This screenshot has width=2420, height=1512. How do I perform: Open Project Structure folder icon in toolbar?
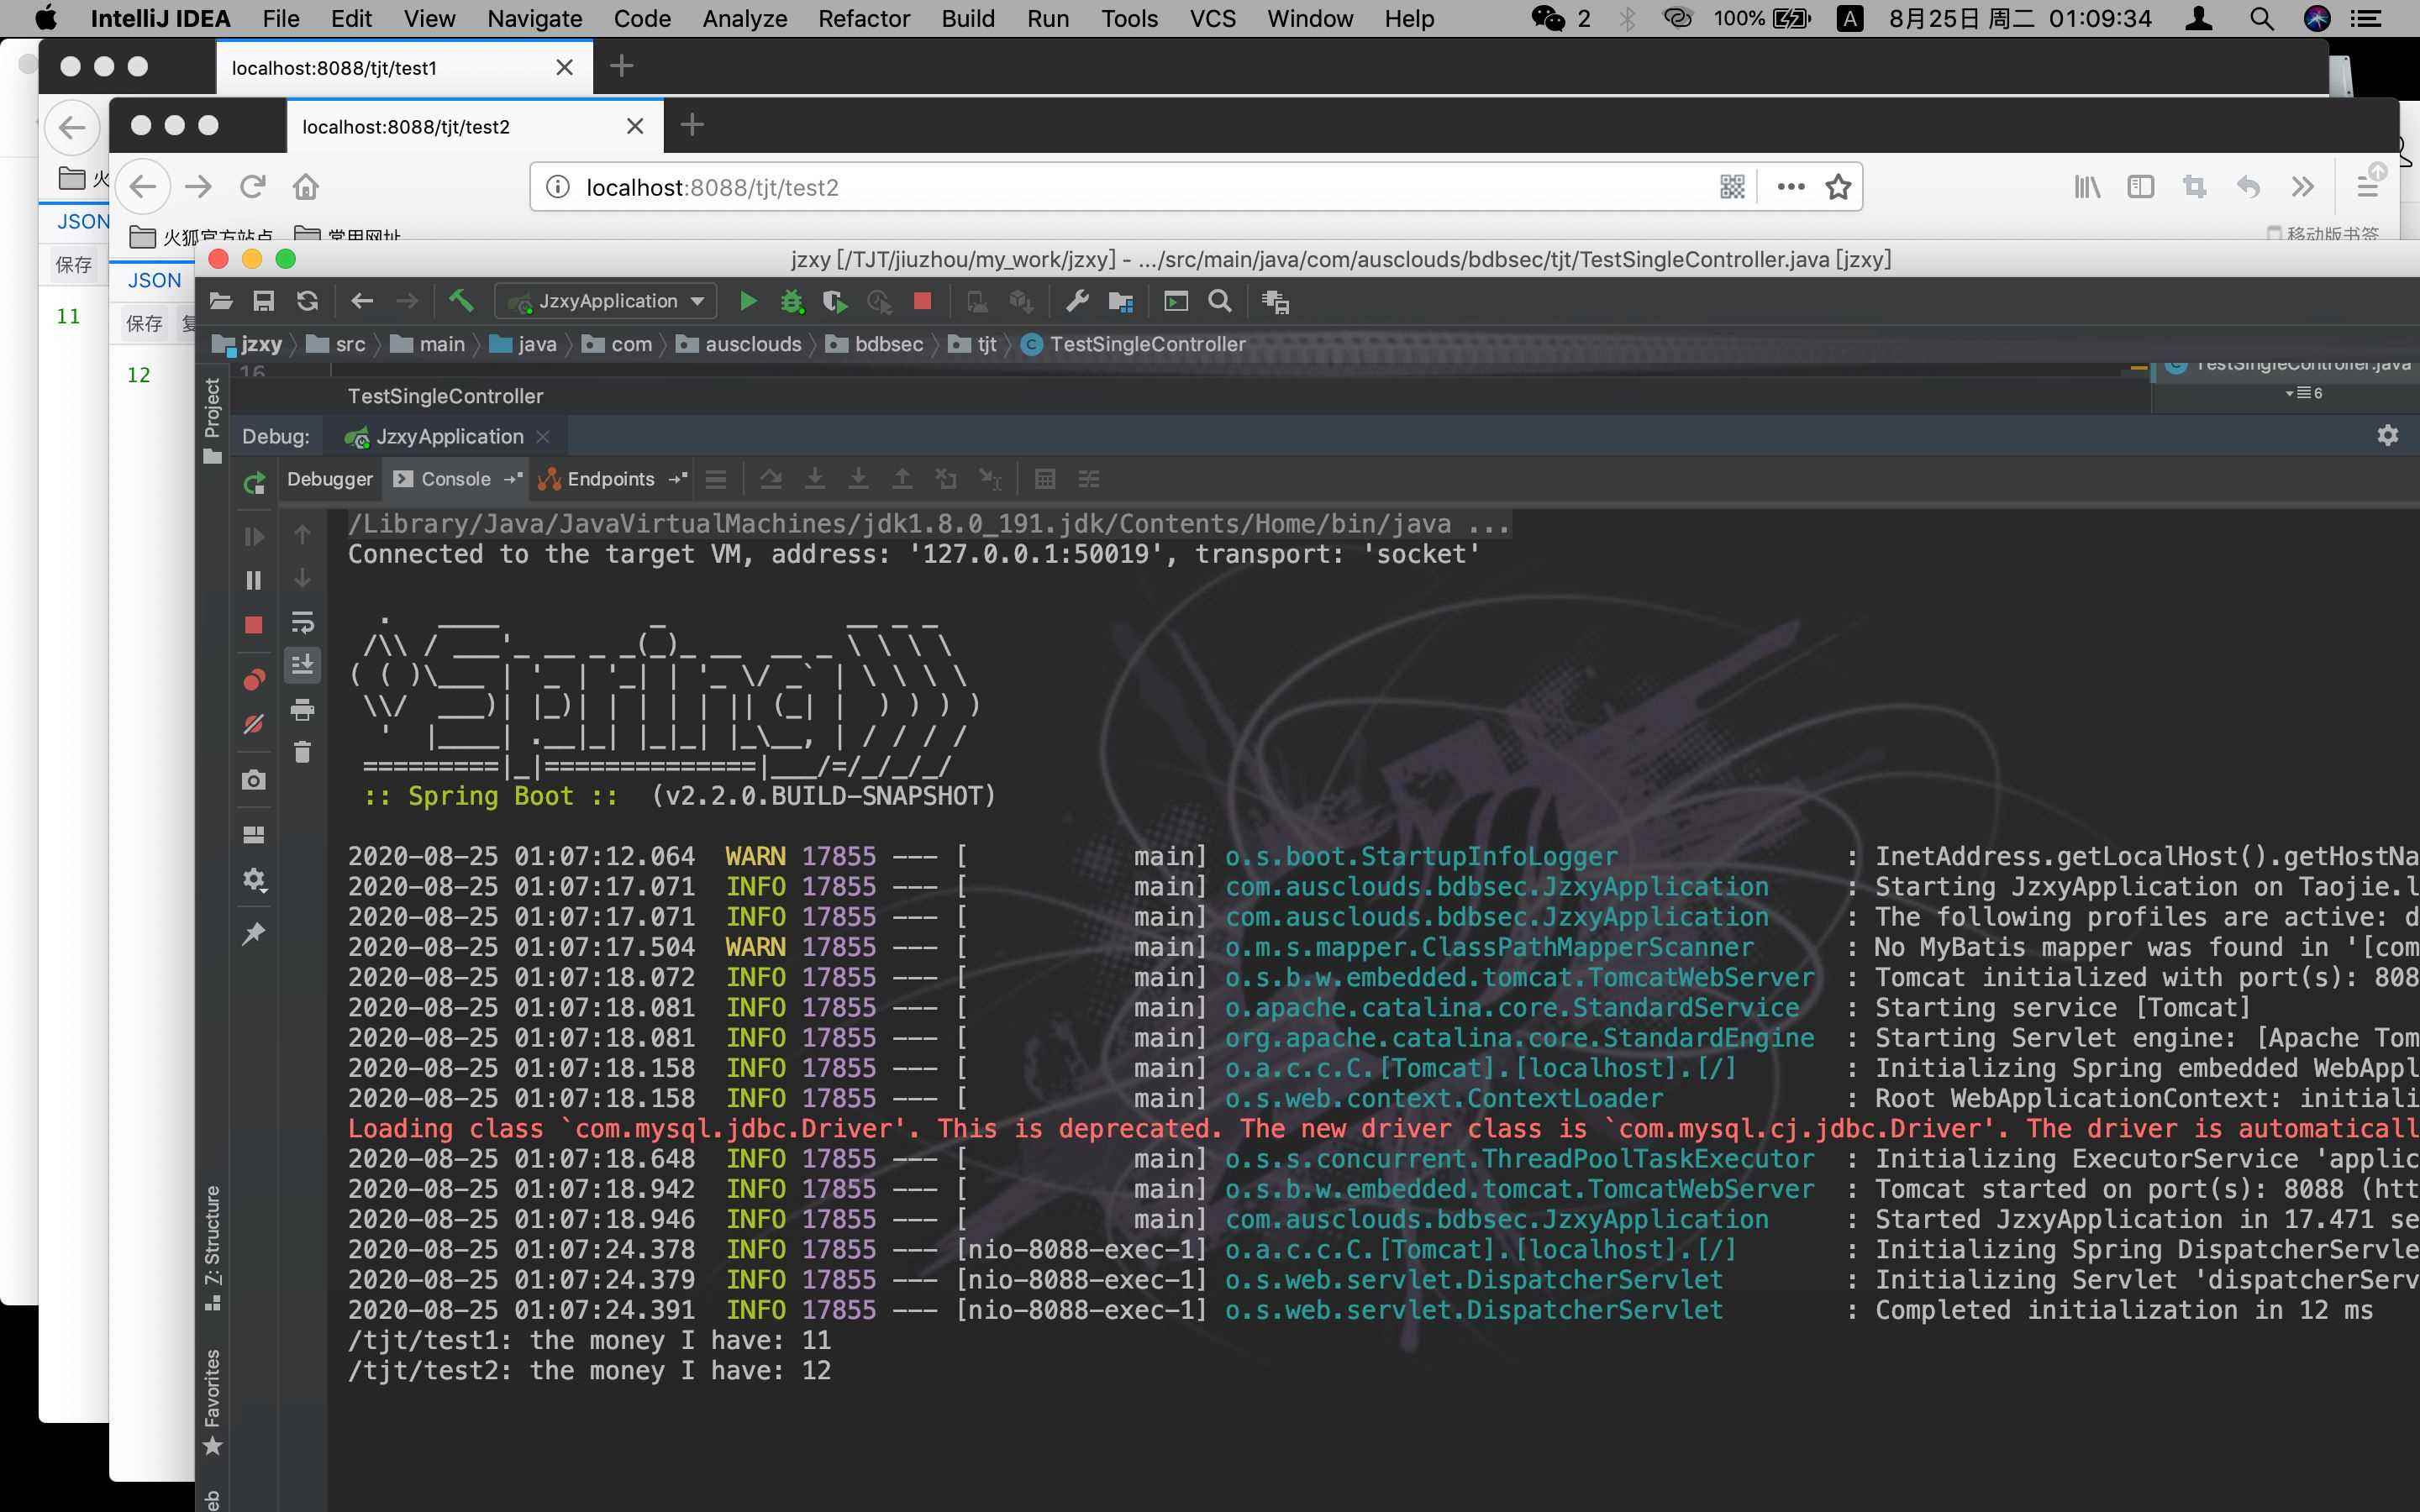point(1121,301)
